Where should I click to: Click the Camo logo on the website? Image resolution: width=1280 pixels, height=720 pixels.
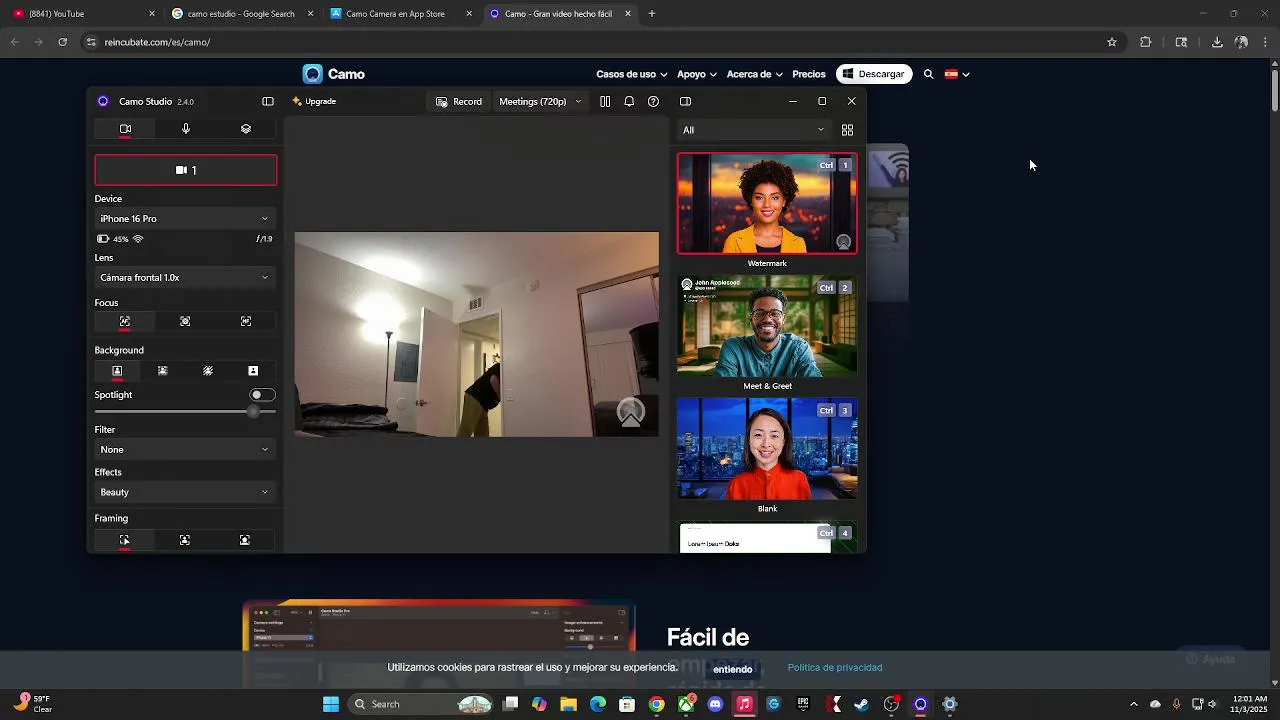334,74
